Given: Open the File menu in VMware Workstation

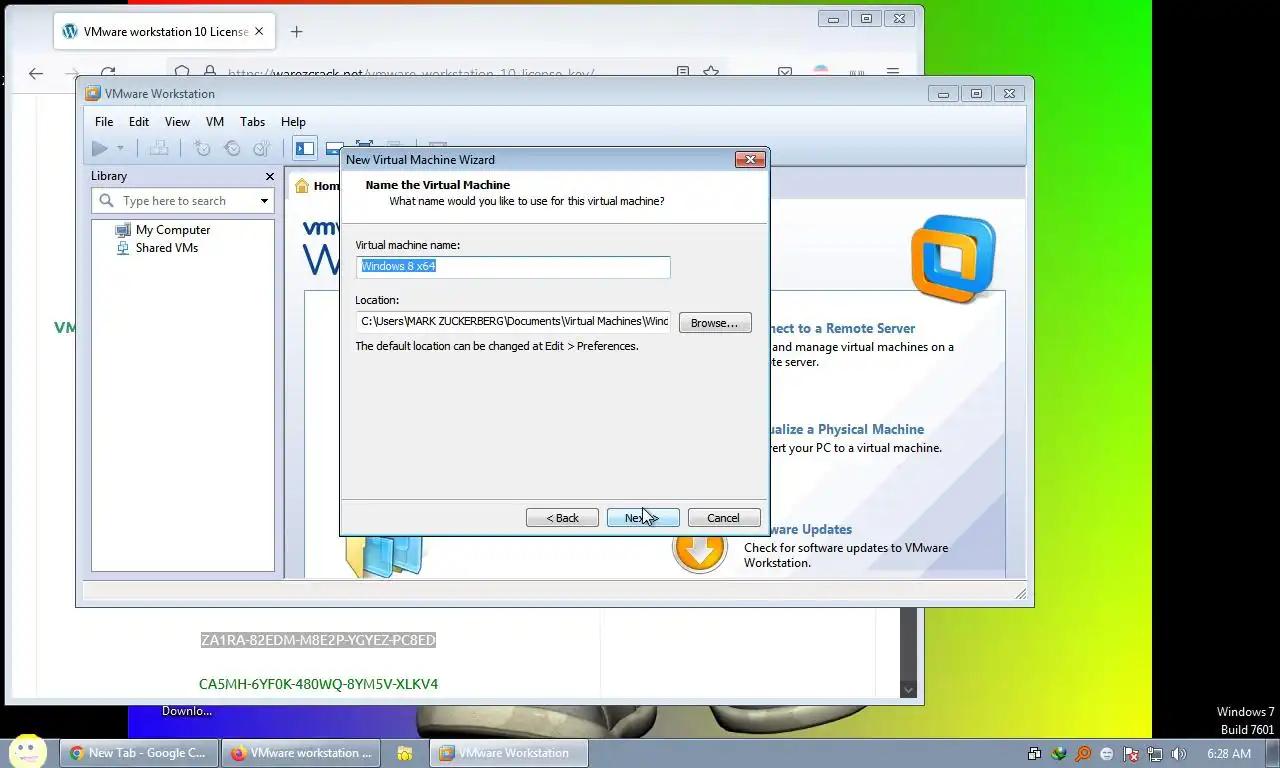Looking at the screenshot, I should coord(104,122).
